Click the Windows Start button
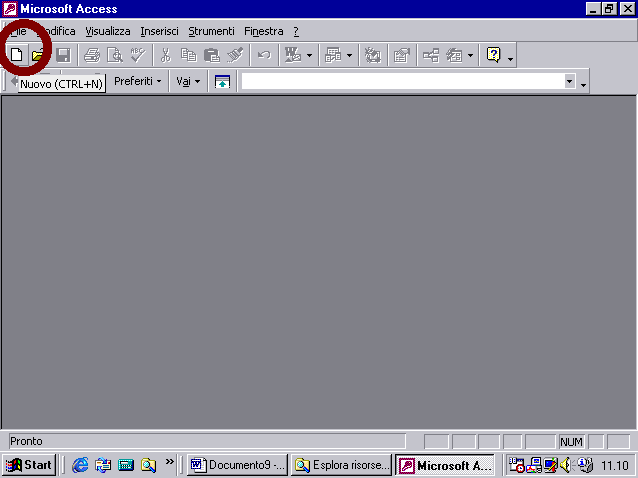Screen dimensions: 638x478 28,465
